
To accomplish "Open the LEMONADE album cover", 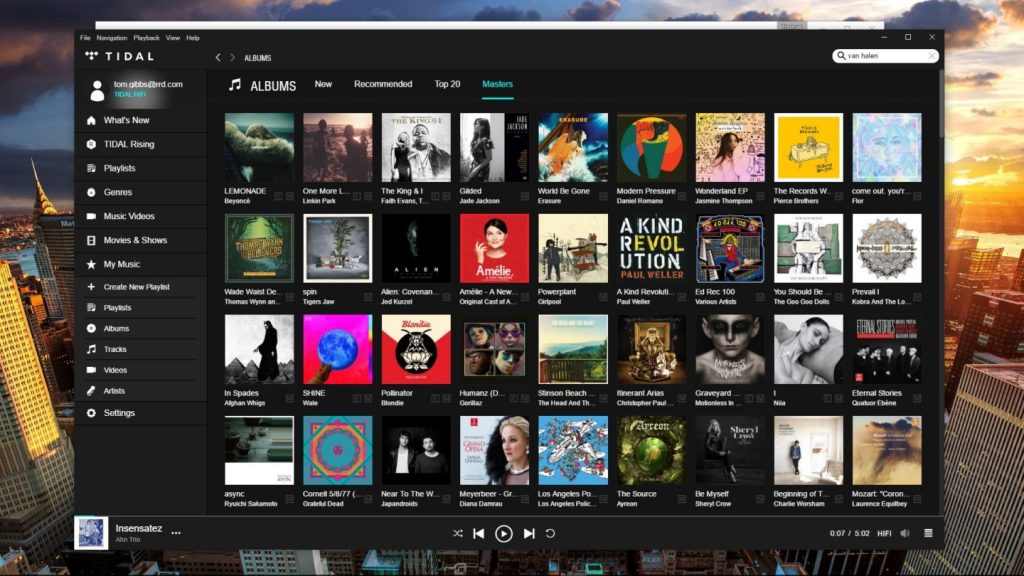I will tap(259, 148).
